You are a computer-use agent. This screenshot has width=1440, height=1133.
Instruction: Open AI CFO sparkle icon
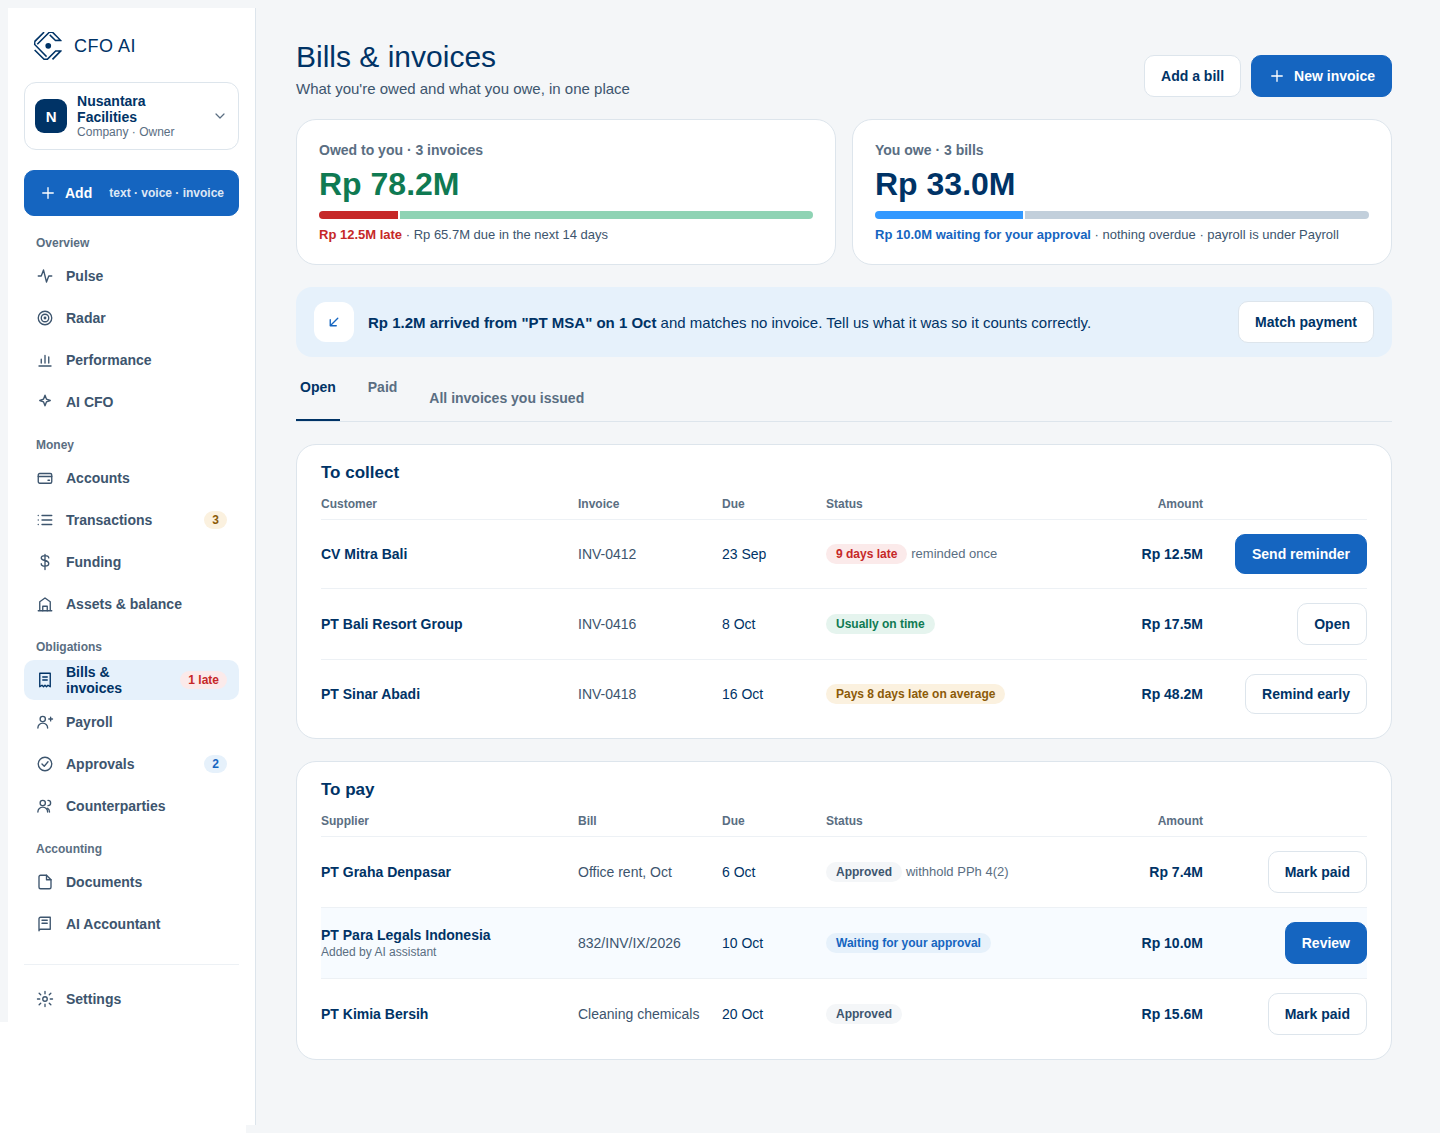[45, 402]
